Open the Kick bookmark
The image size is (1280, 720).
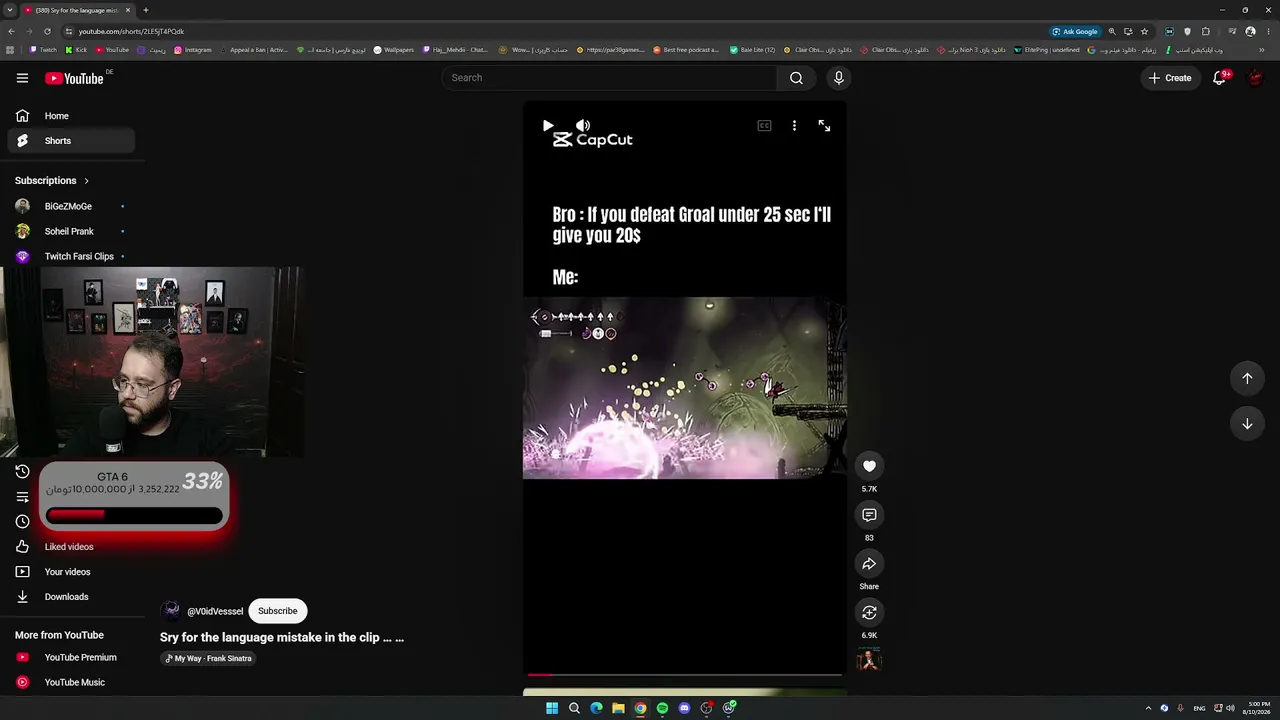coord(76,50)
